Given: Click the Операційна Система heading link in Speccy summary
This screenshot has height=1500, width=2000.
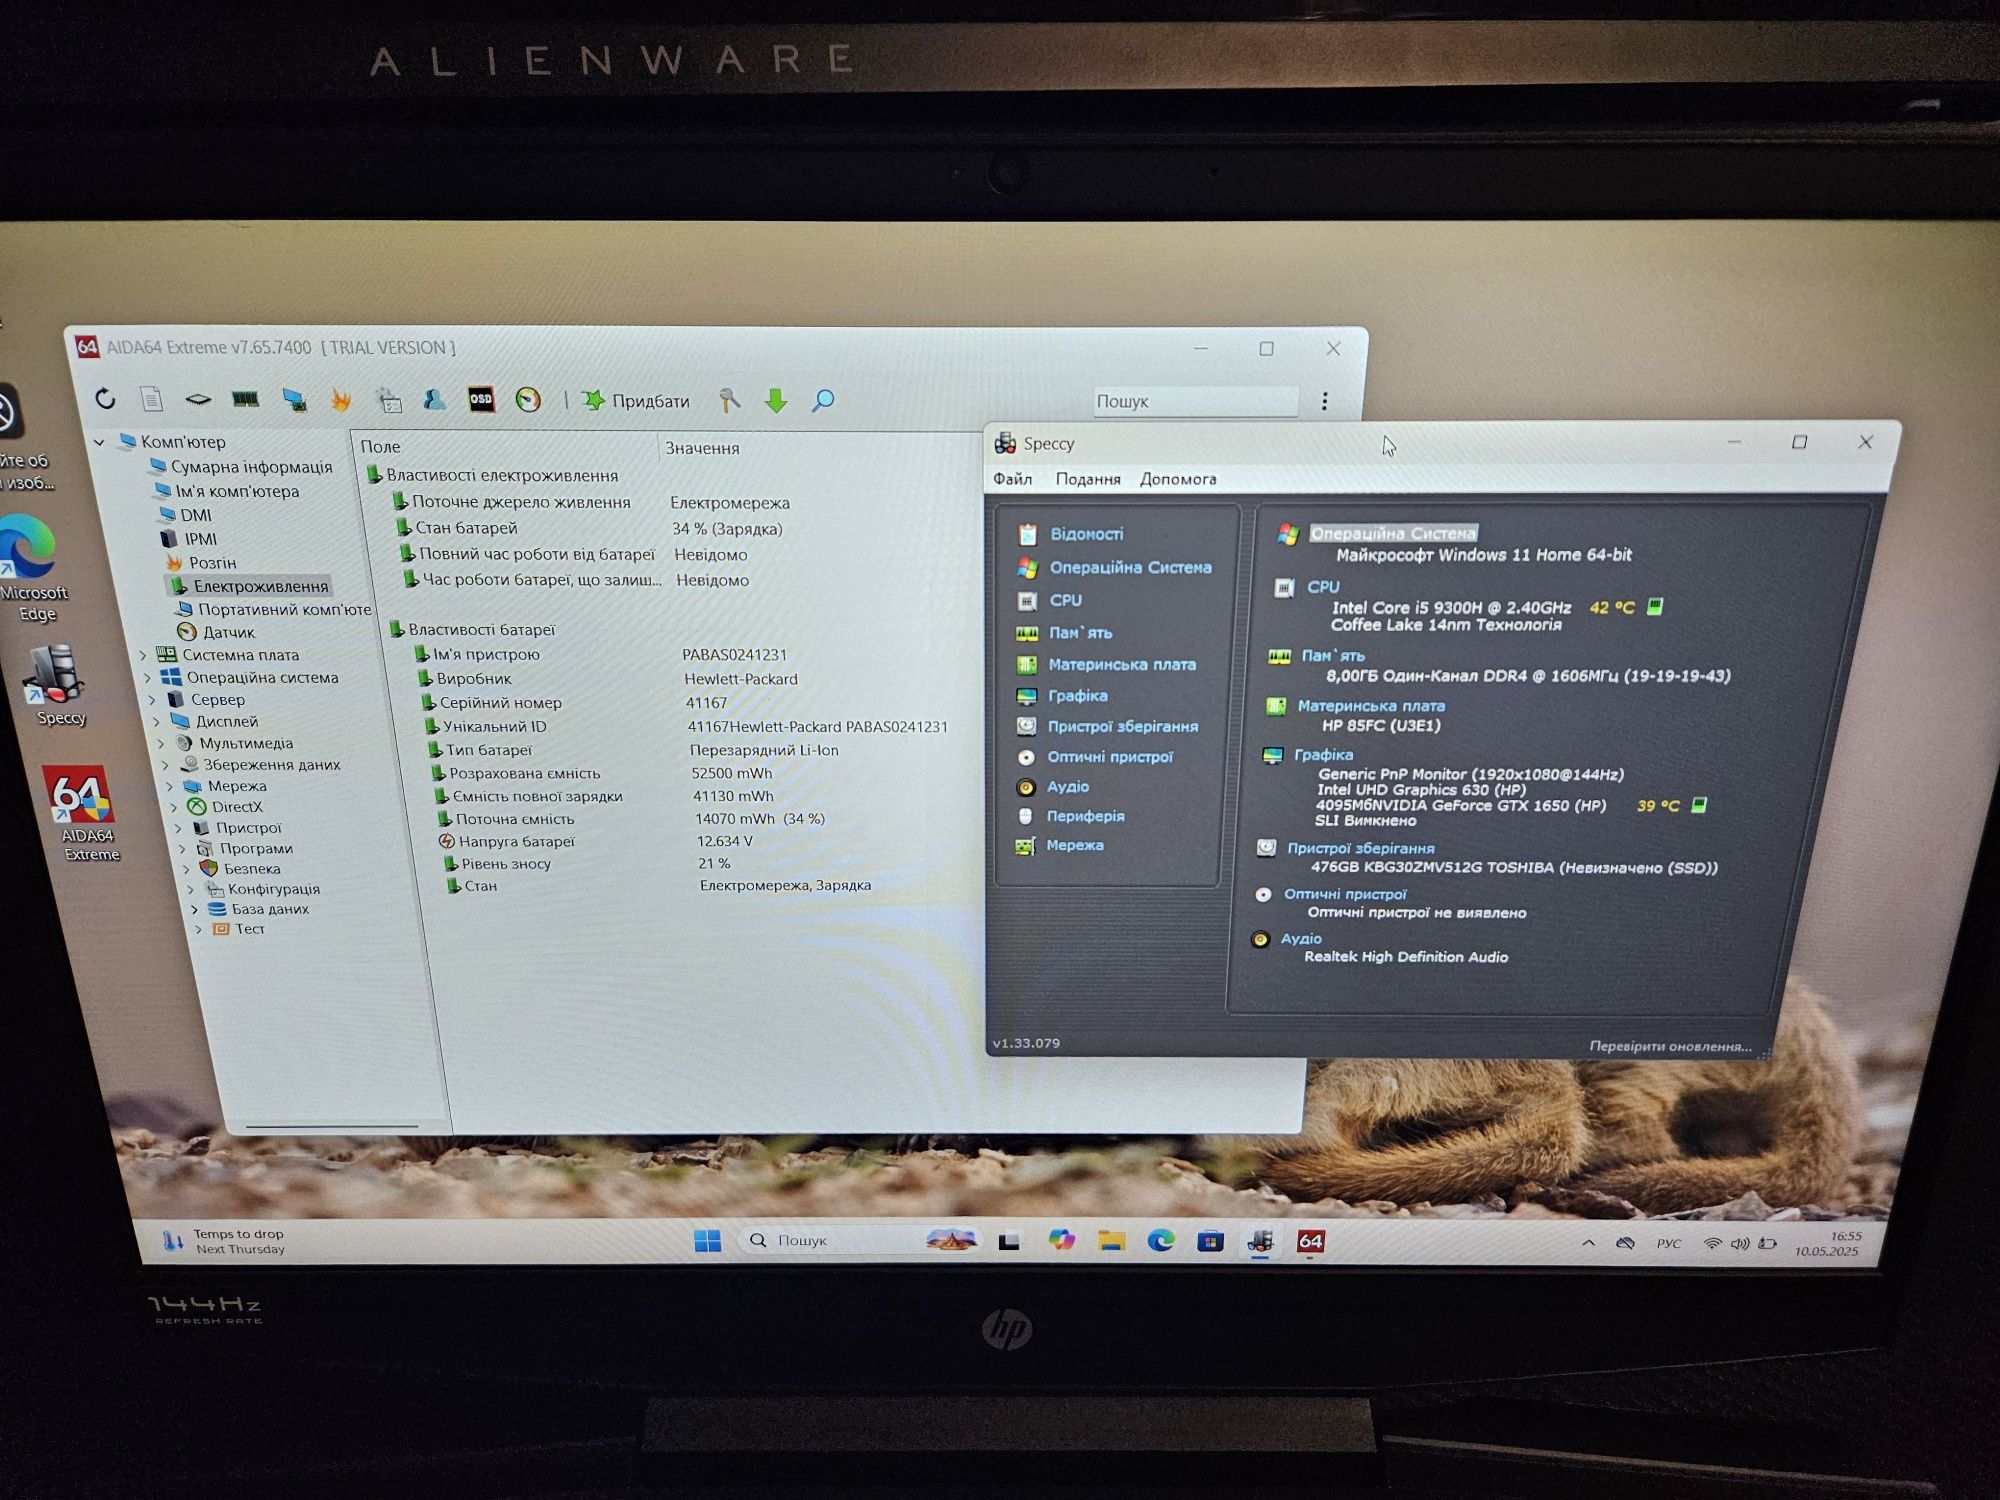Looking at the screenshot, I should (x=1393, y=533).
